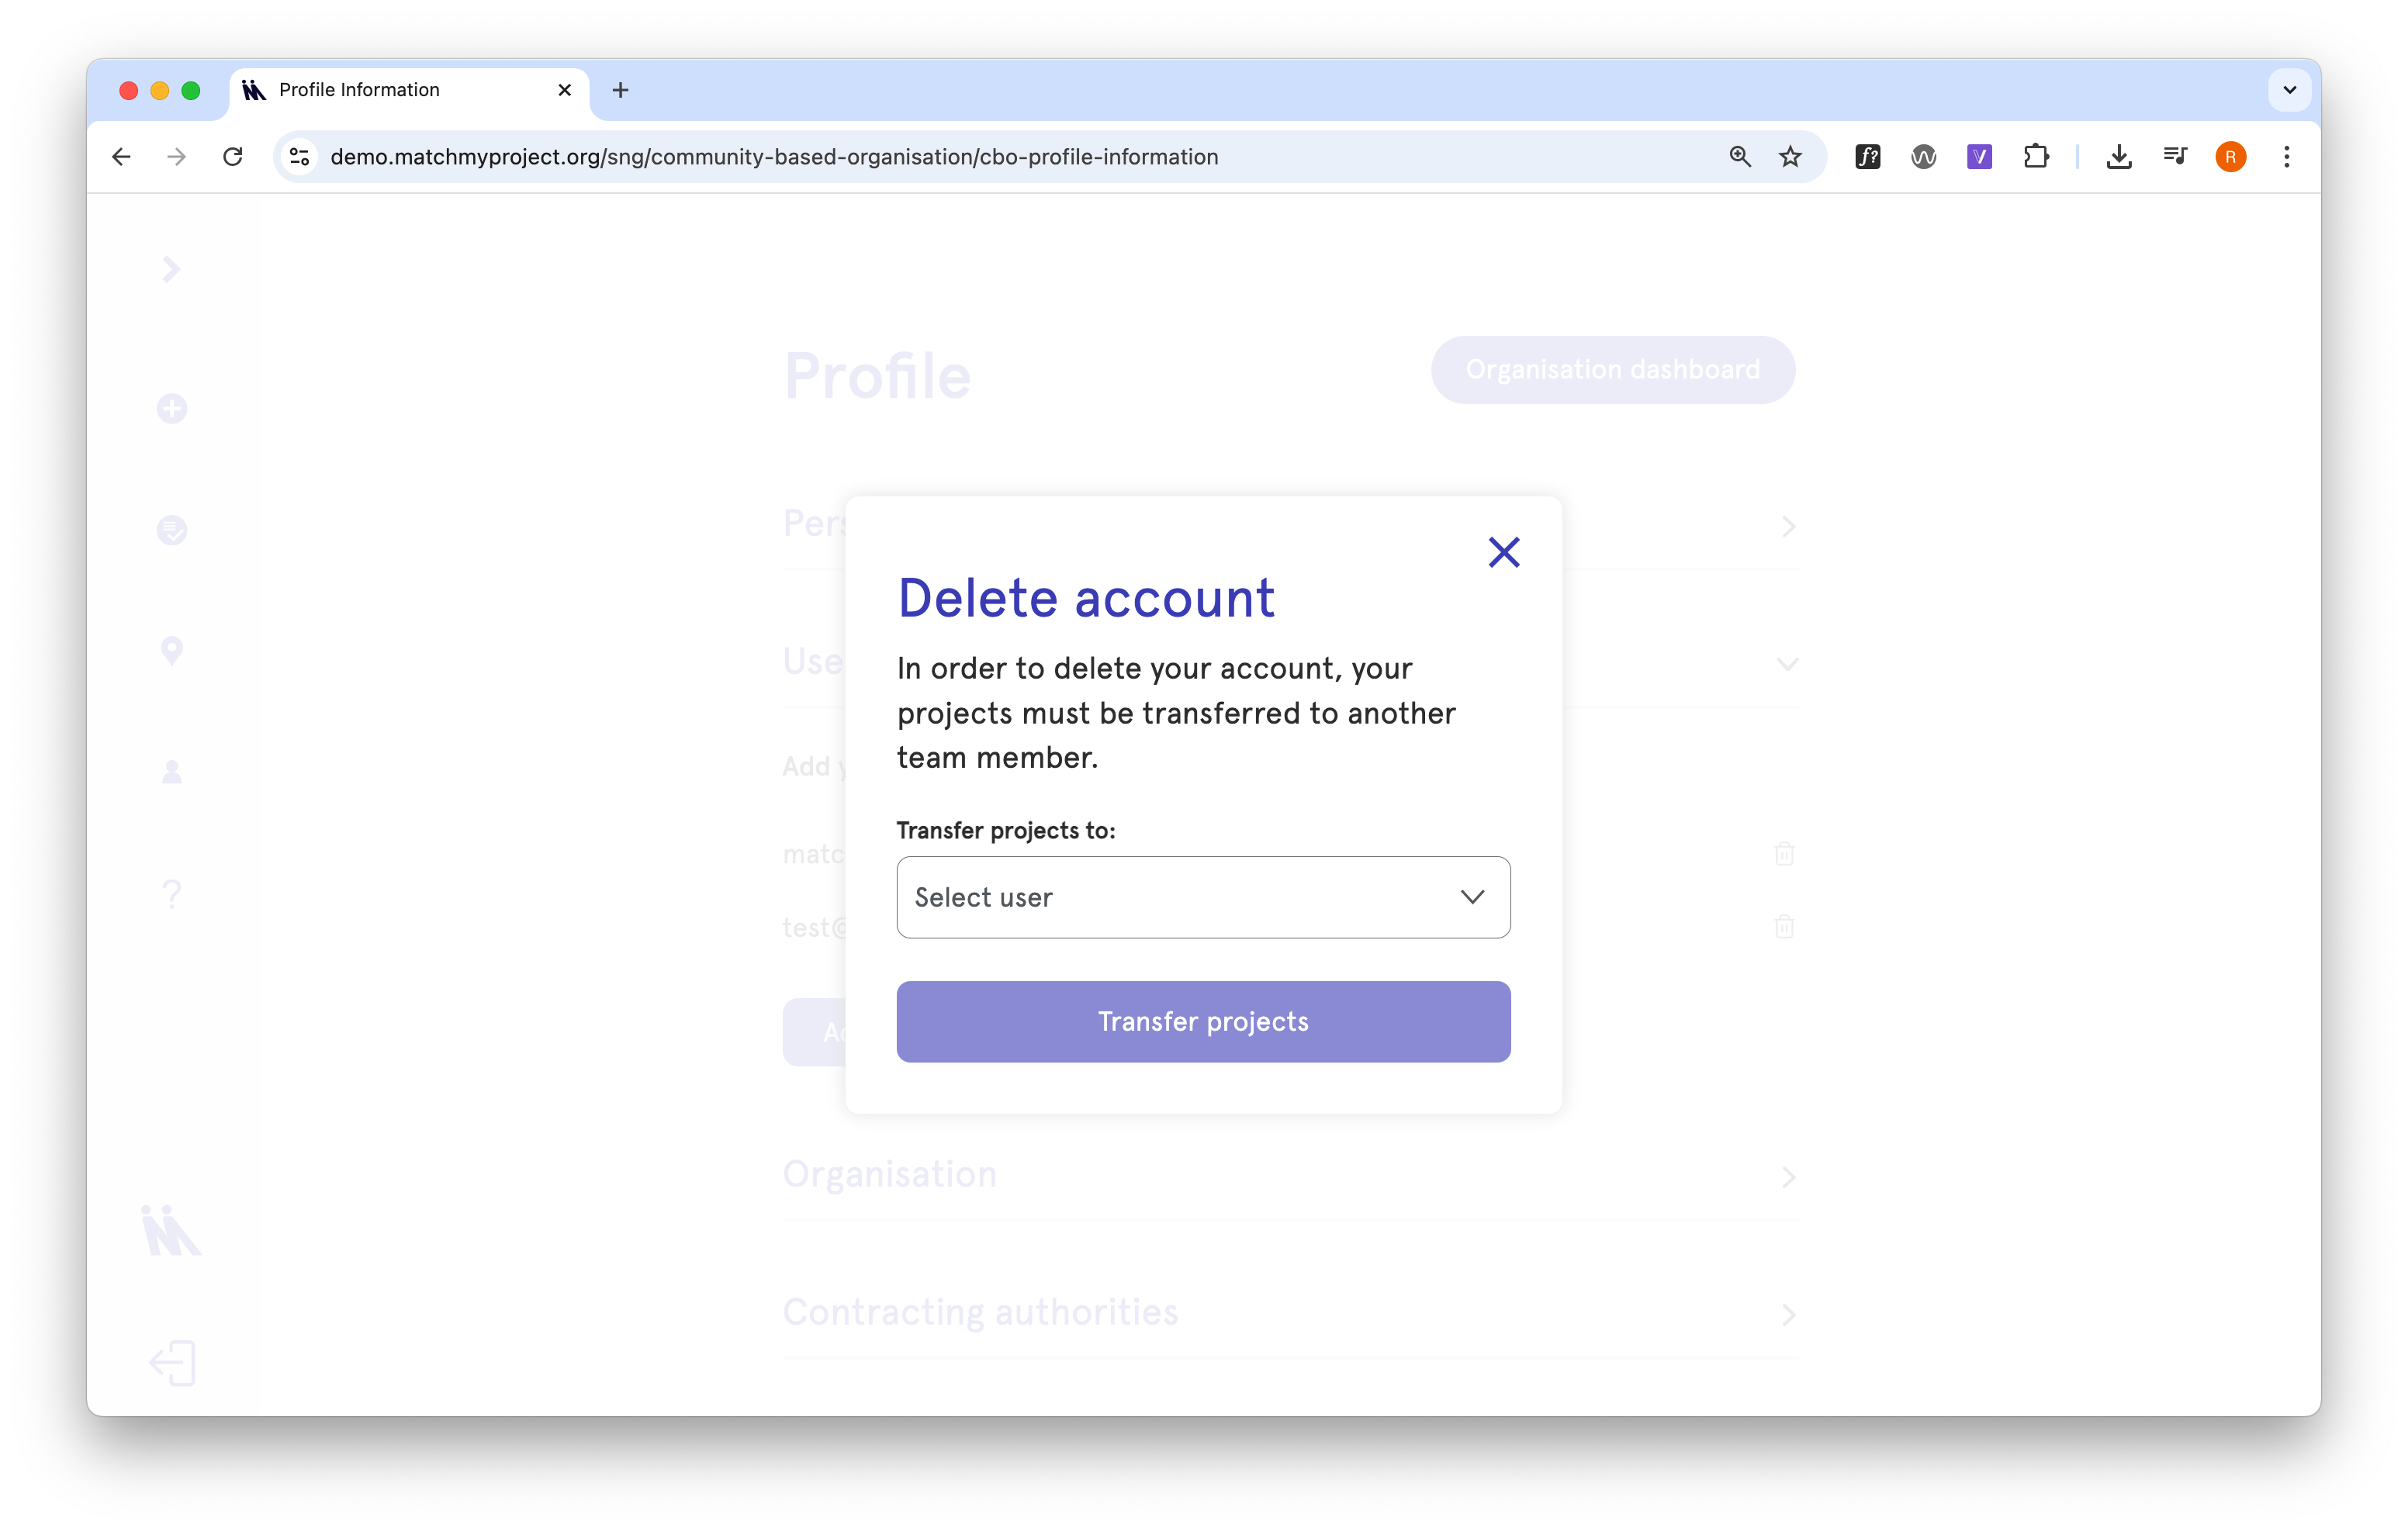Click the help question mark icon
This screenshot has height=1531, width=2408.
point(172,893)
